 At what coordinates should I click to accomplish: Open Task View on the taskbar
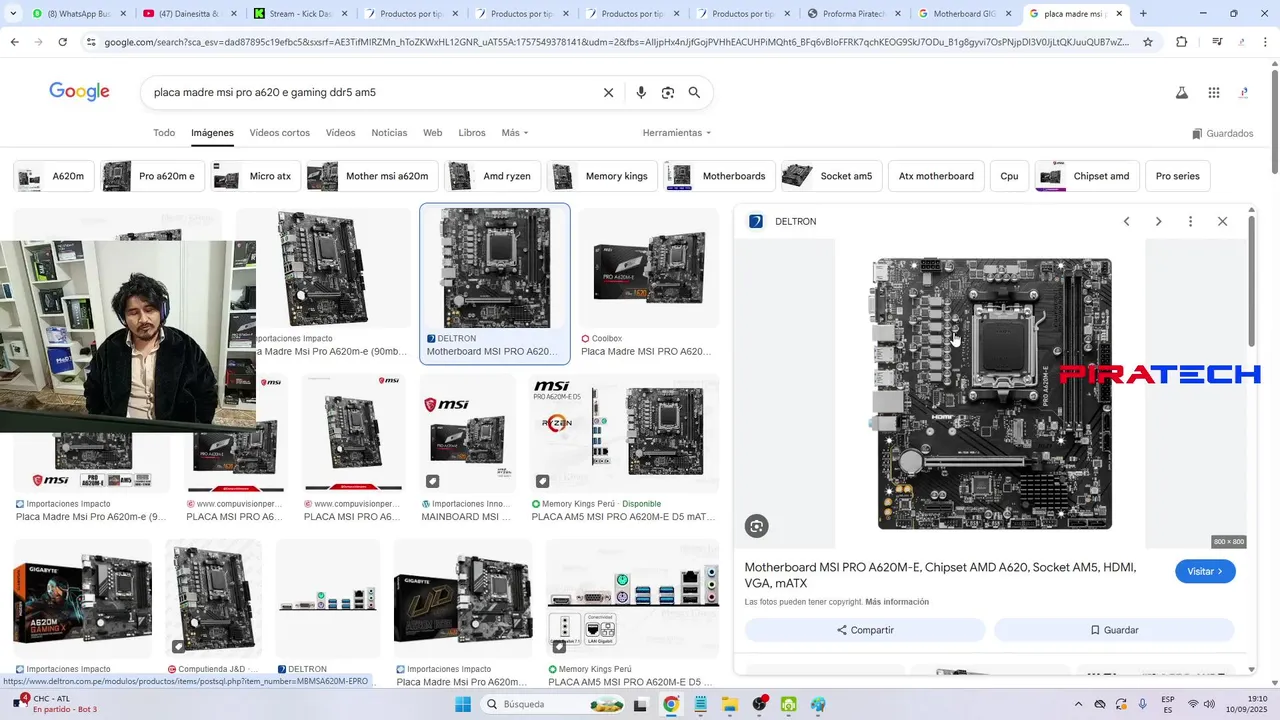(x=641, y=704)
